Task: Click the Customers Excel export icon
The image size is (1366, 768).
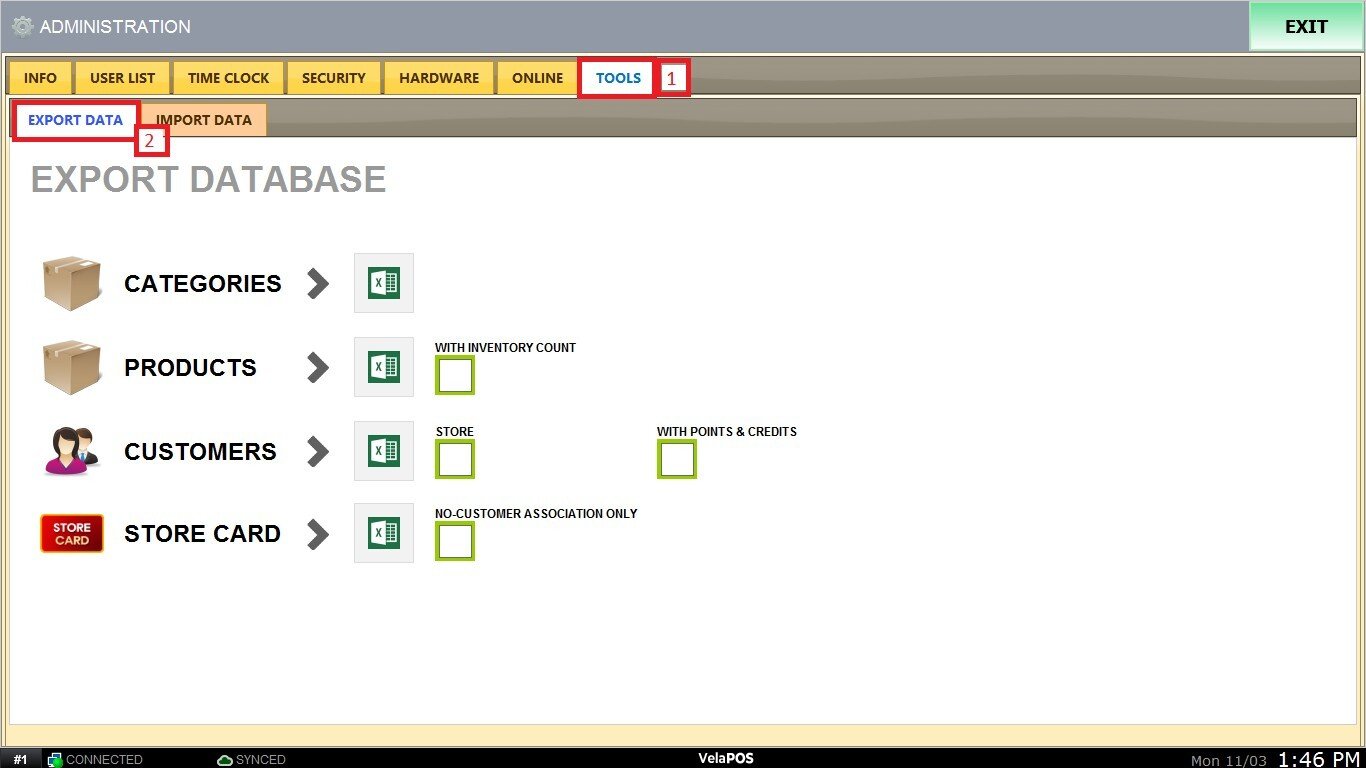Action: coord(384,451)
